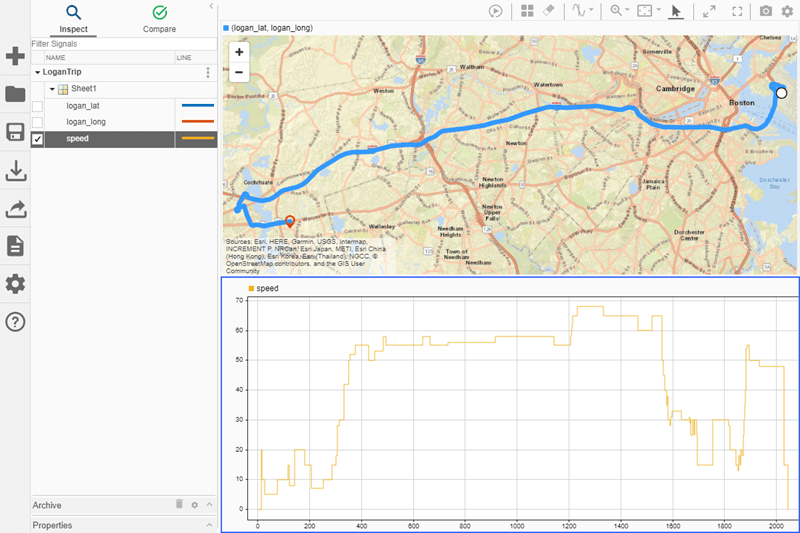This screenshot has height=533, width=800.
Task: Collapse the Sheet1 tree node
Action: [x=52, y=89]
